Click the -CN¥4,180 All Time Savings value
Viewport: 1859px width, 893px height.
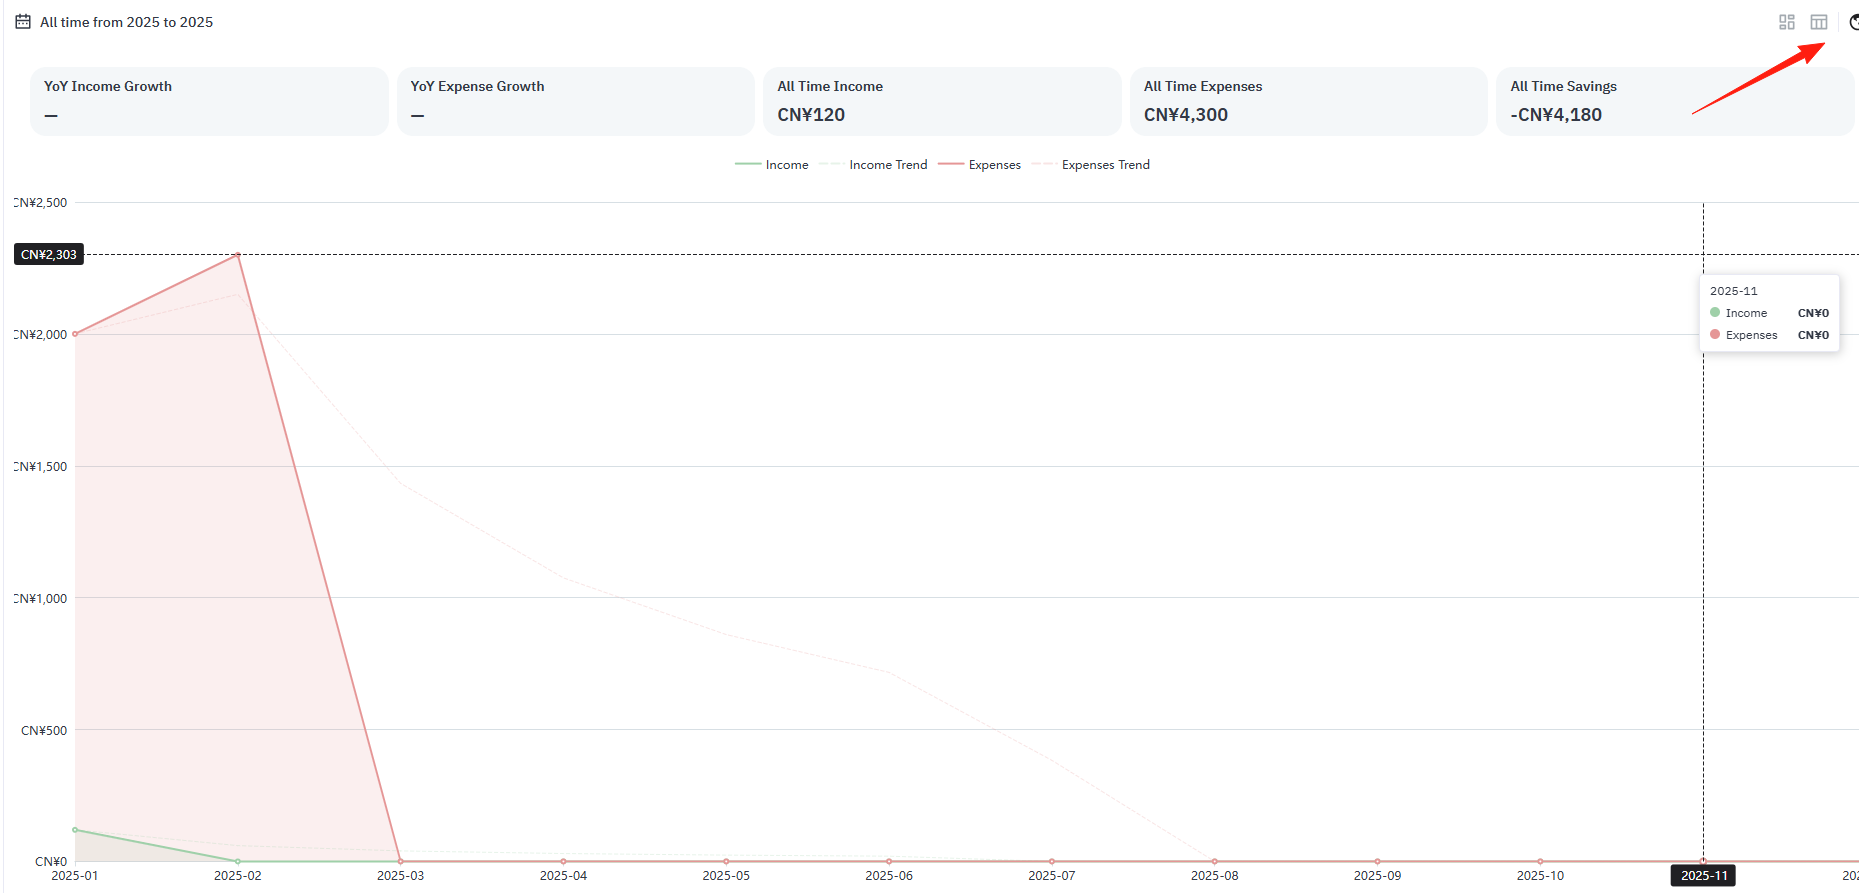pyautogui.click(x=1556, y=115)
